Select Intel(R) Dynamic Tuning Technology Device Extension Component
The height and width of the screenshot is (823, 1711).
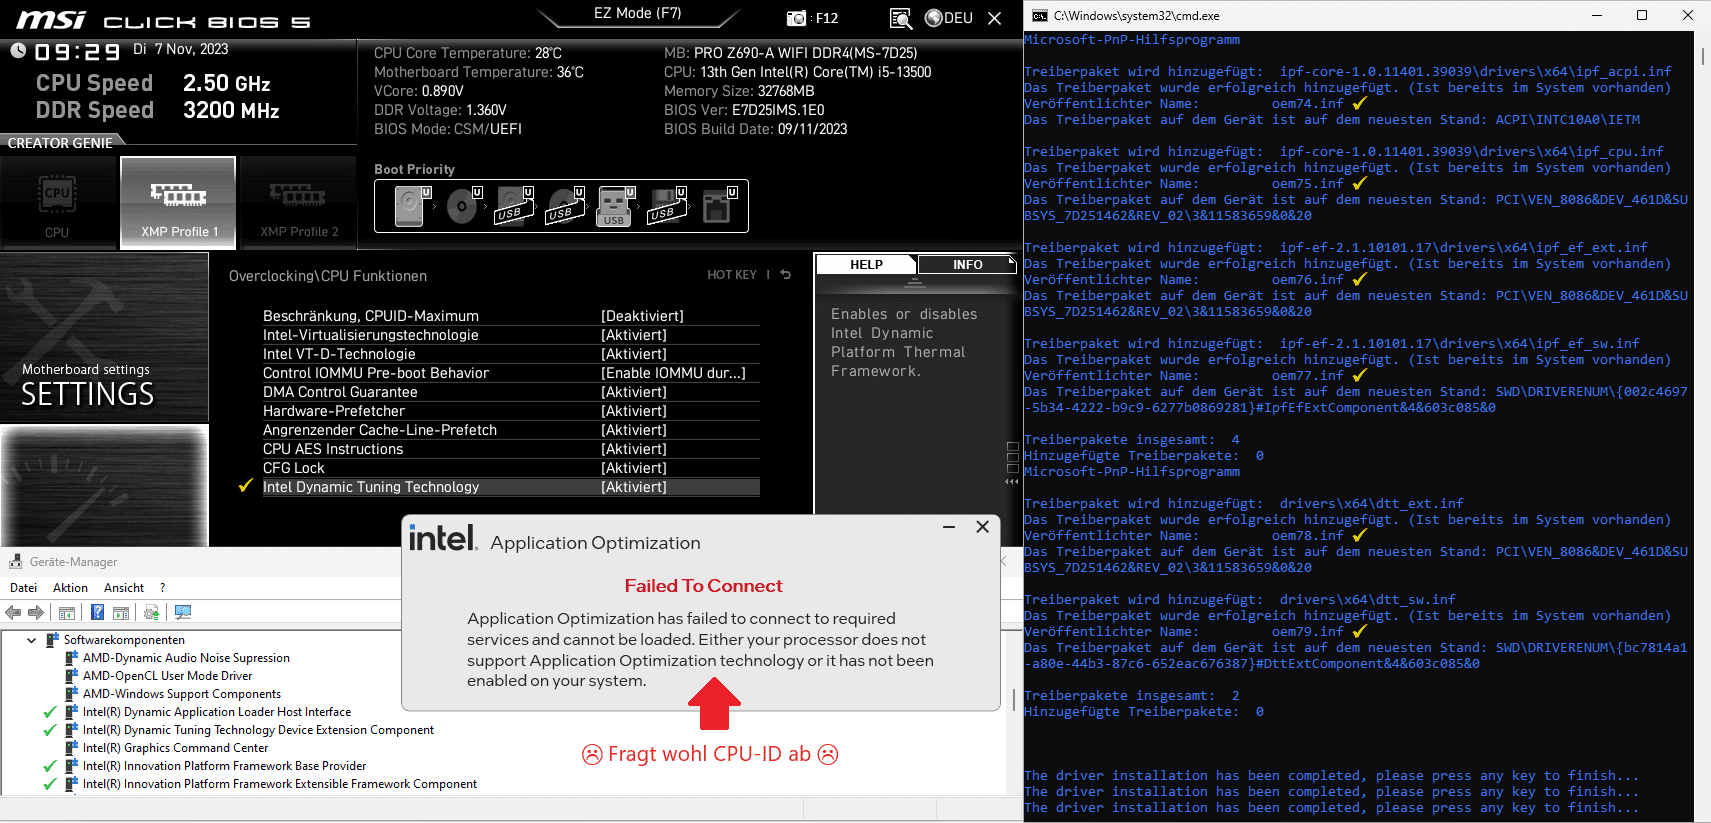tap(258, 730)
